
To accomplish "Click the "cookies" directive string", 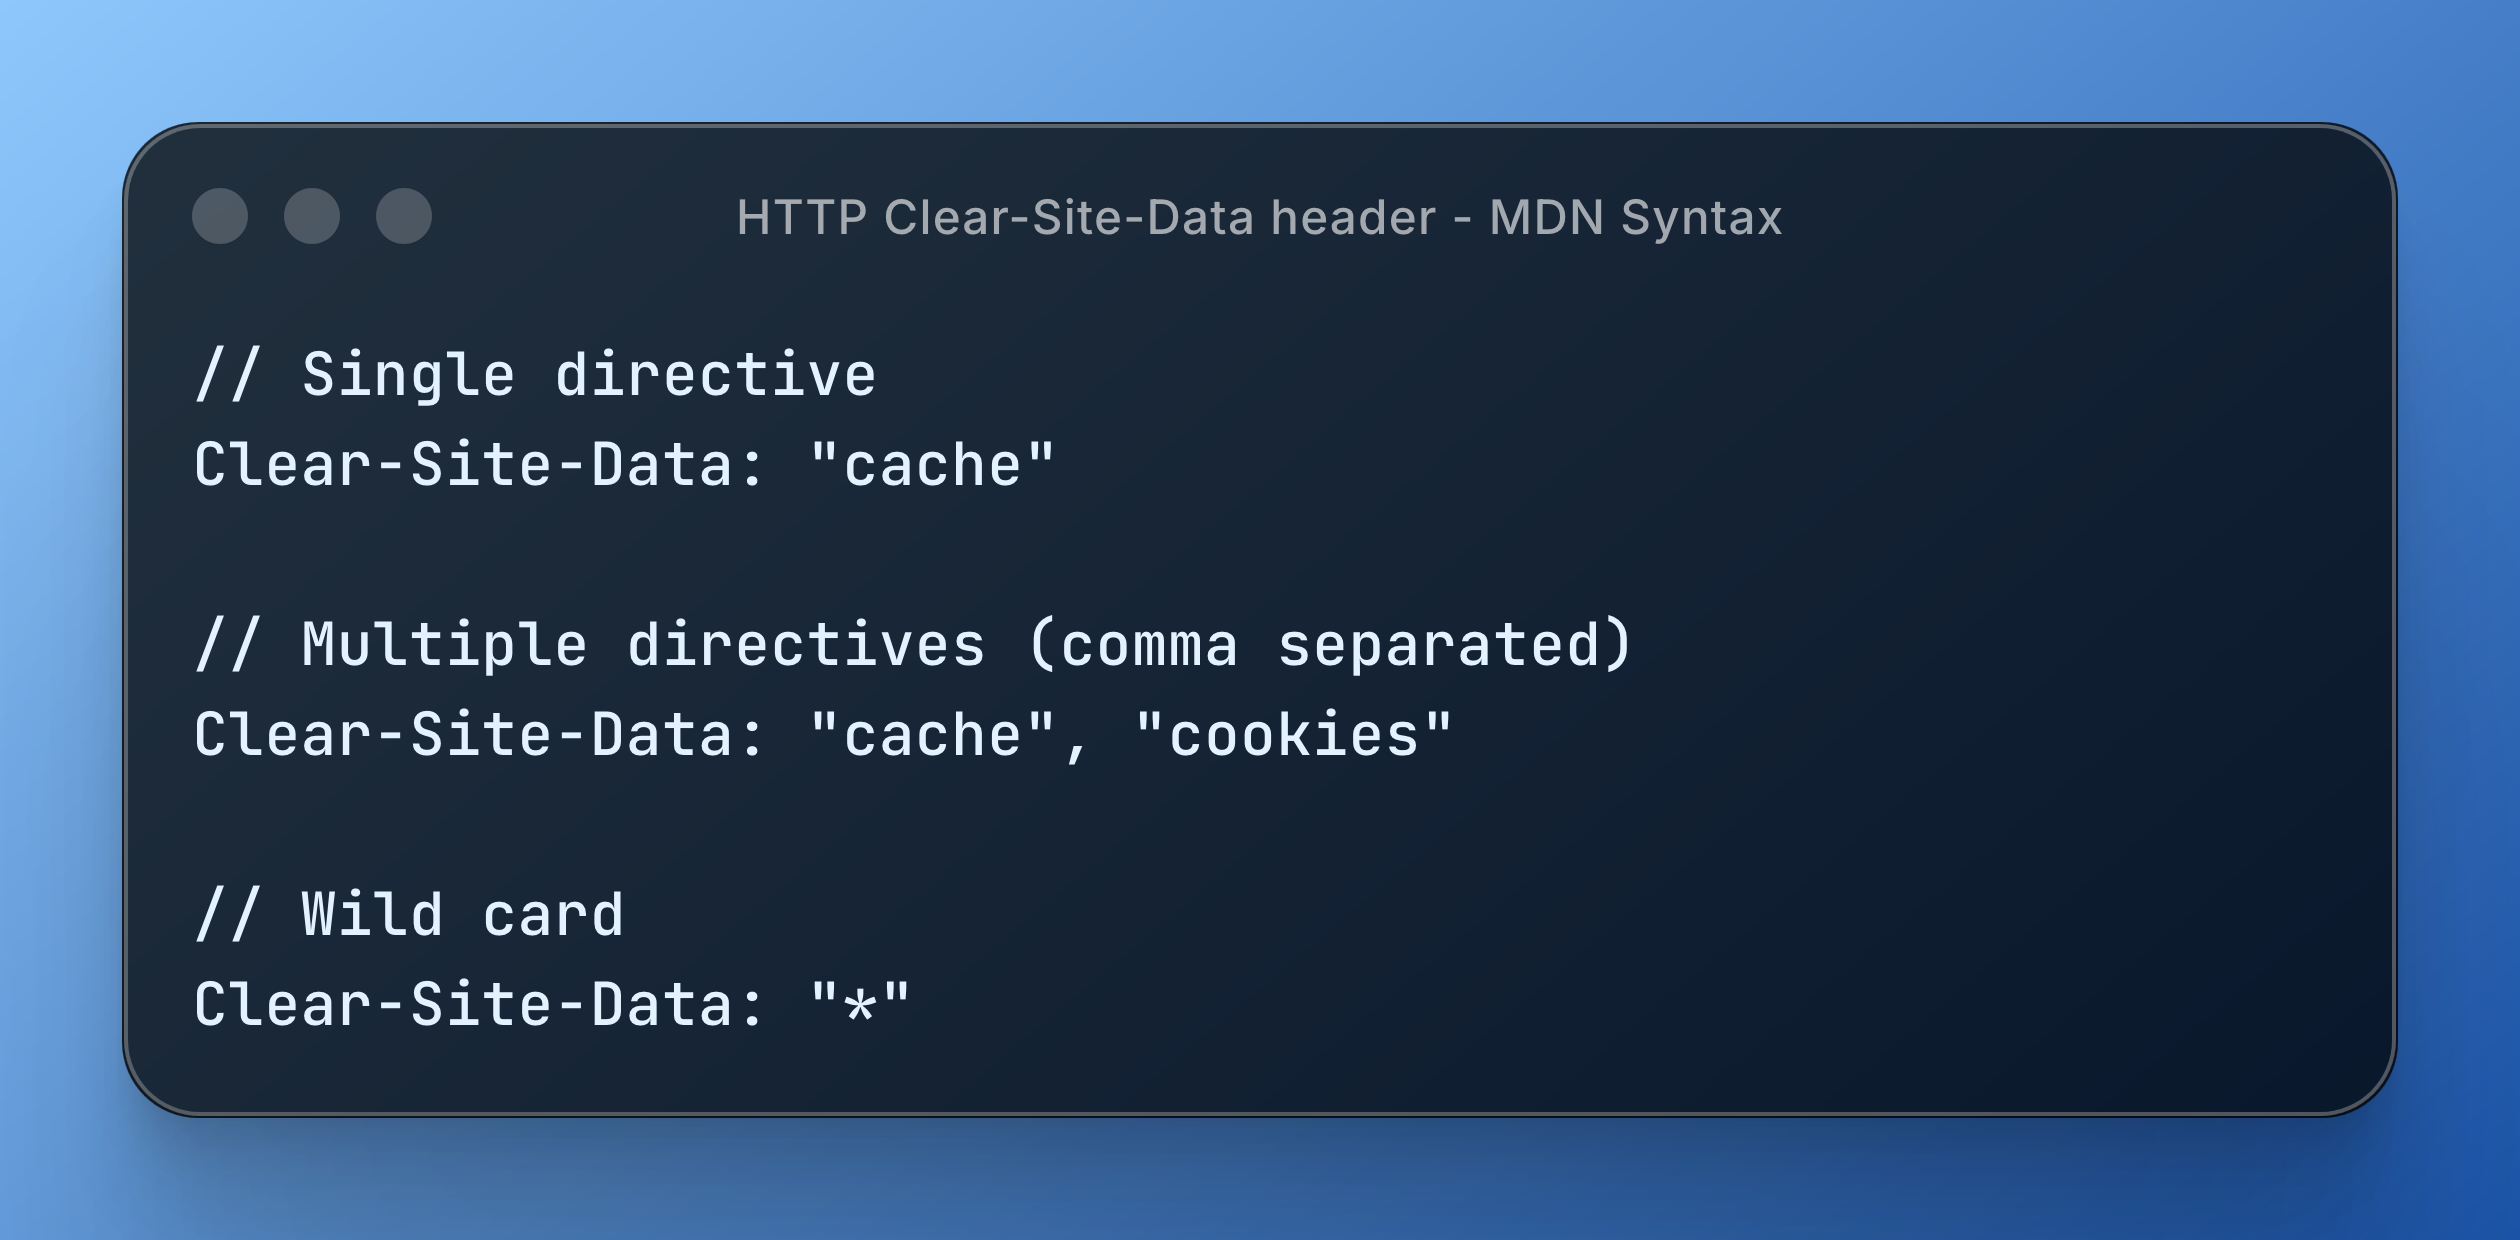I will click(1293, 735).
